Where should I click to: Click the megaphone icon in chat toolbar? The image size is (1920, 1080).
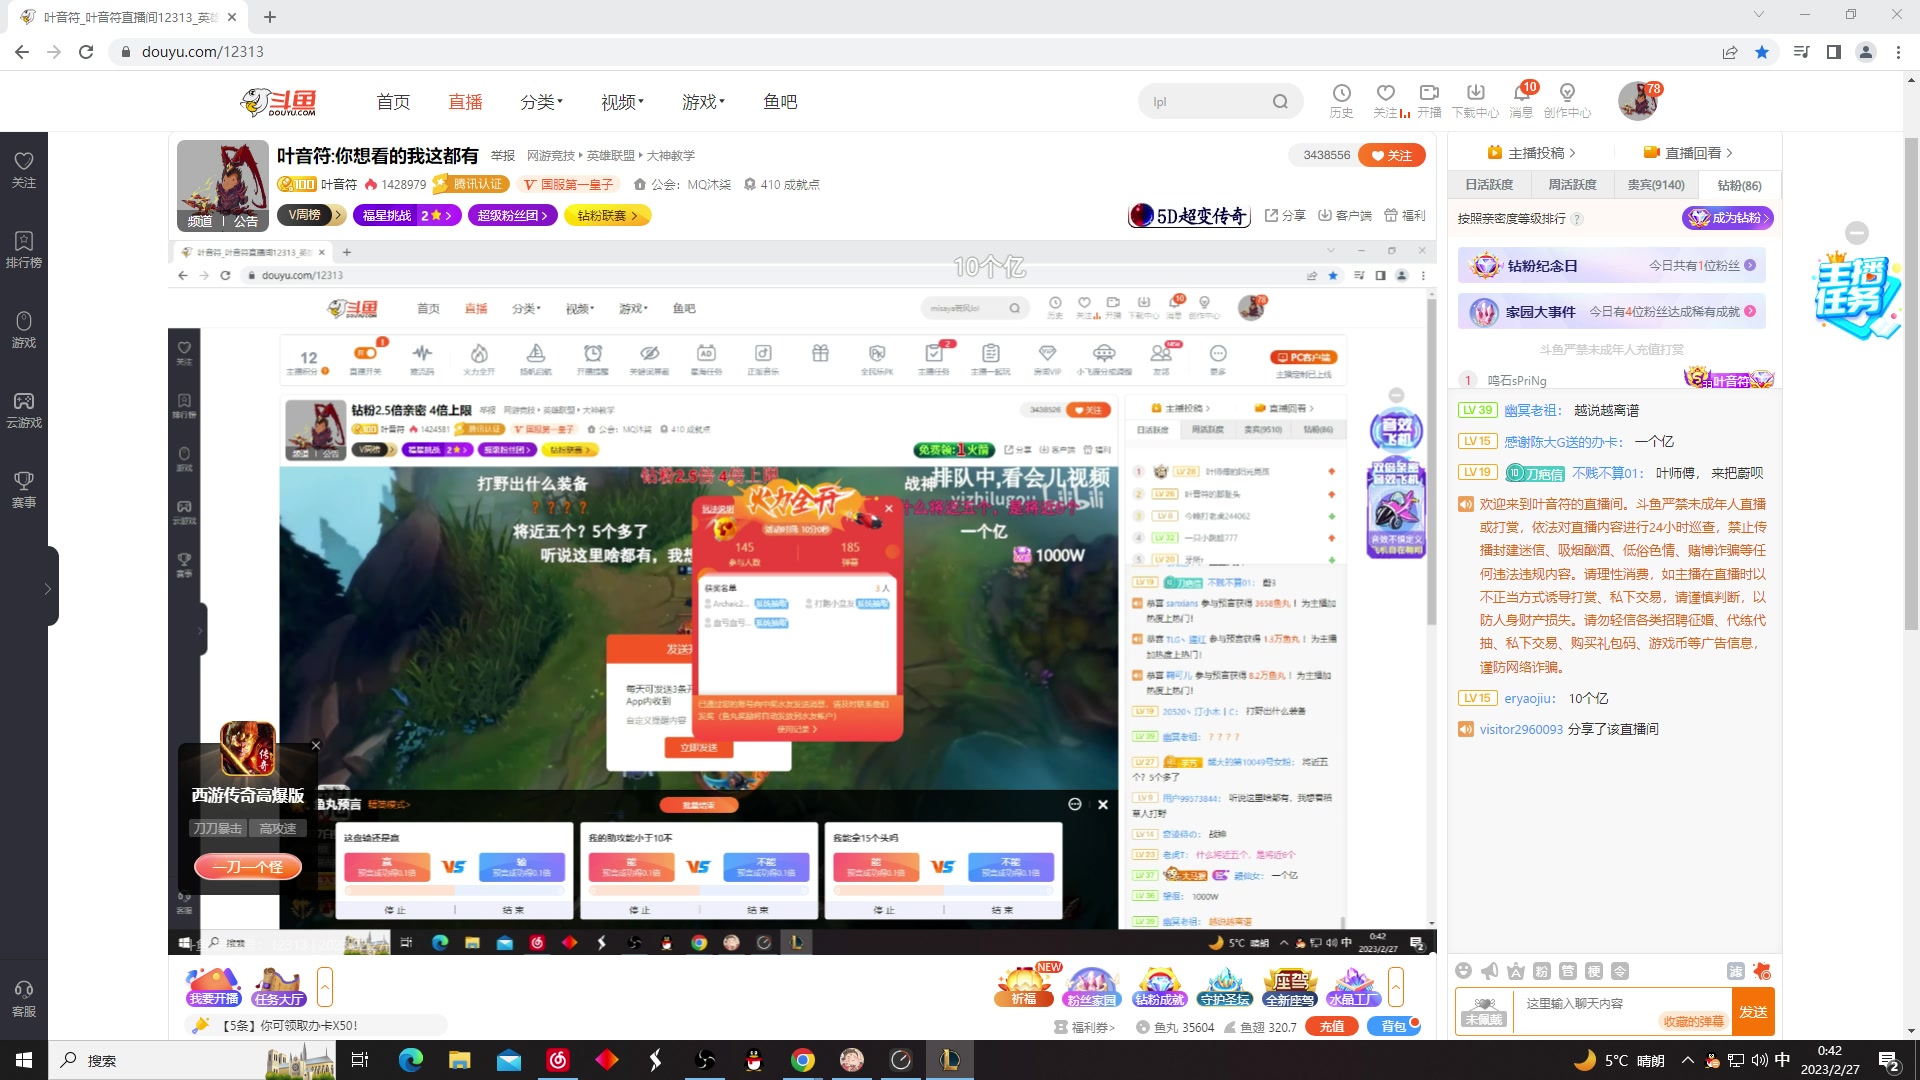(1490, 971)
